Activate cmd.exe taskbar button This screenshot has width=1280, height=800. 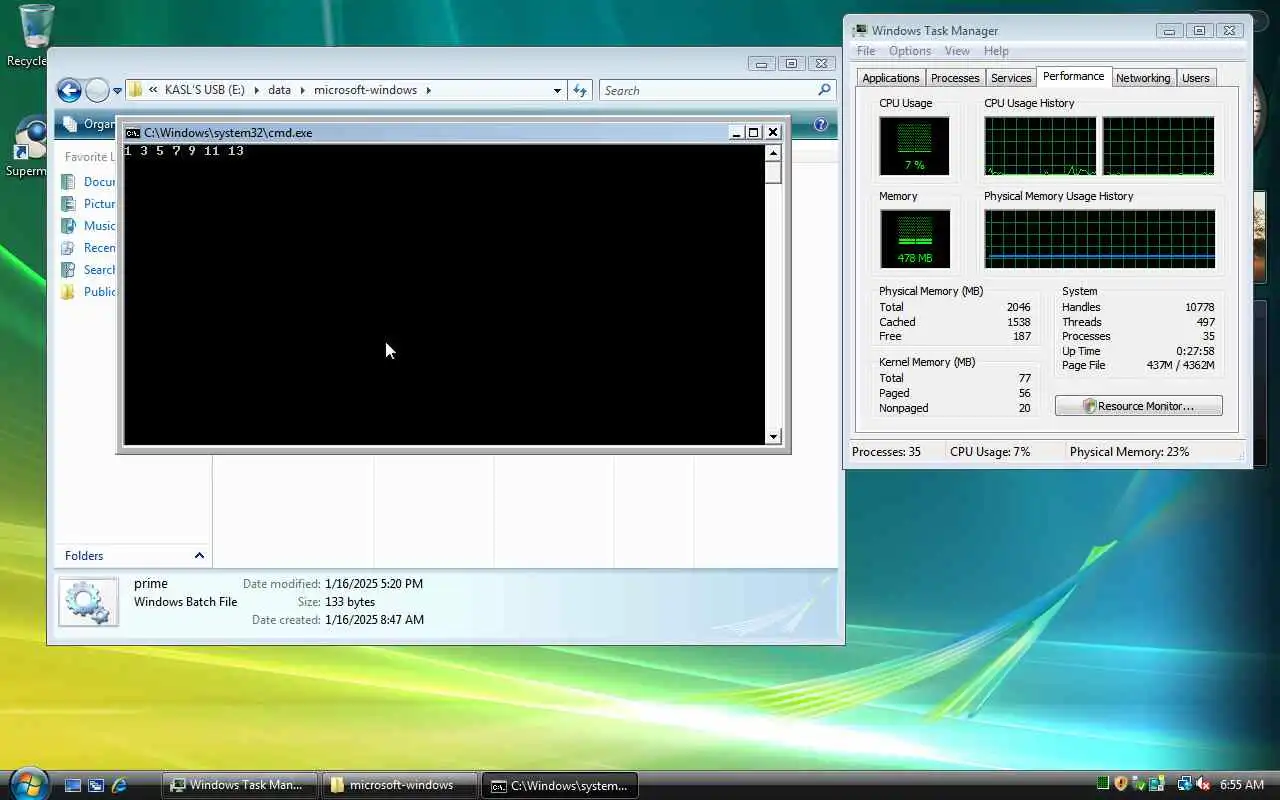(560, 786)
